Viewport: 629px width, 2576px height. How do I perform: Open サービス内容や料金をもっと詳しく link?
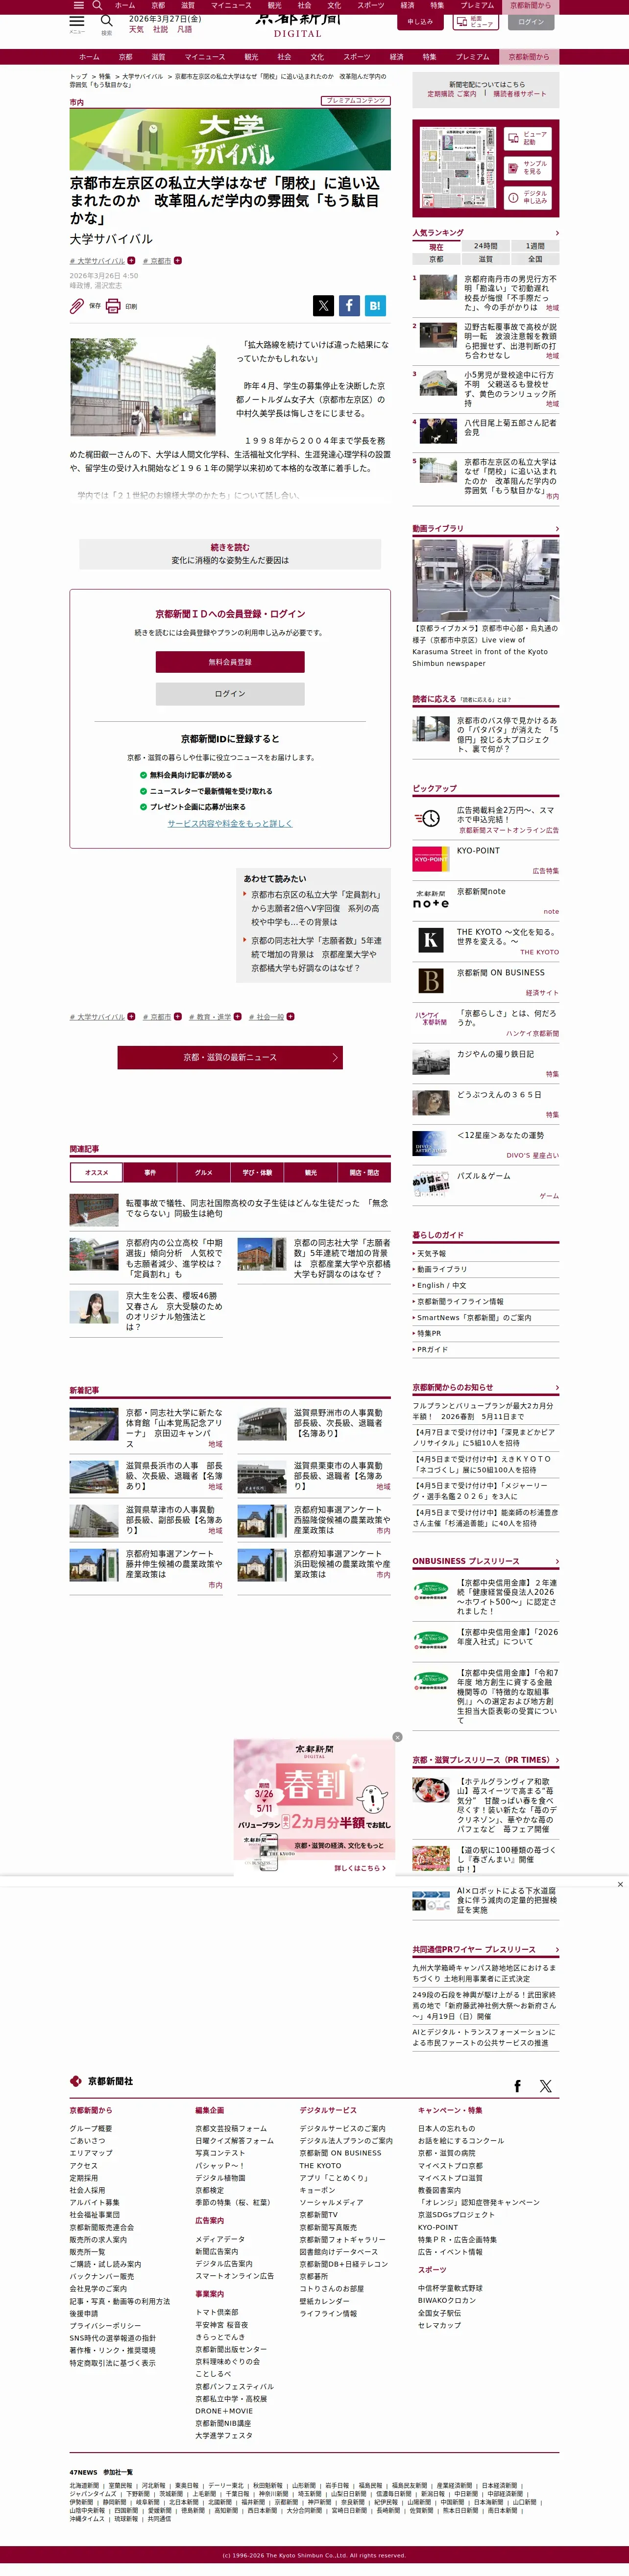(230, 824)
